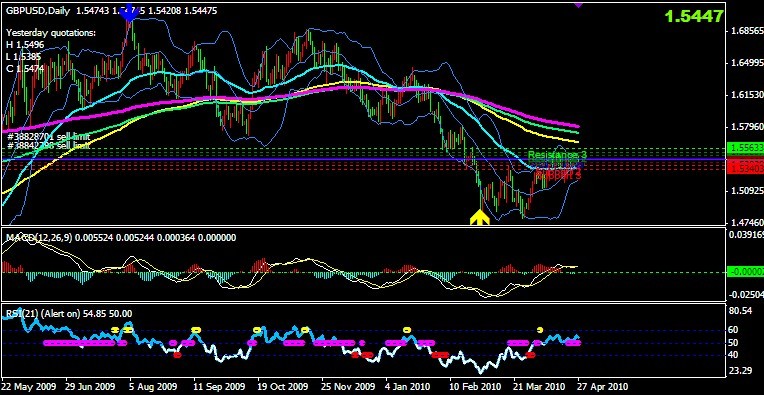Click the 1.68565 price axis label
This screenshot has width=764, height=395.
[747, 31]
